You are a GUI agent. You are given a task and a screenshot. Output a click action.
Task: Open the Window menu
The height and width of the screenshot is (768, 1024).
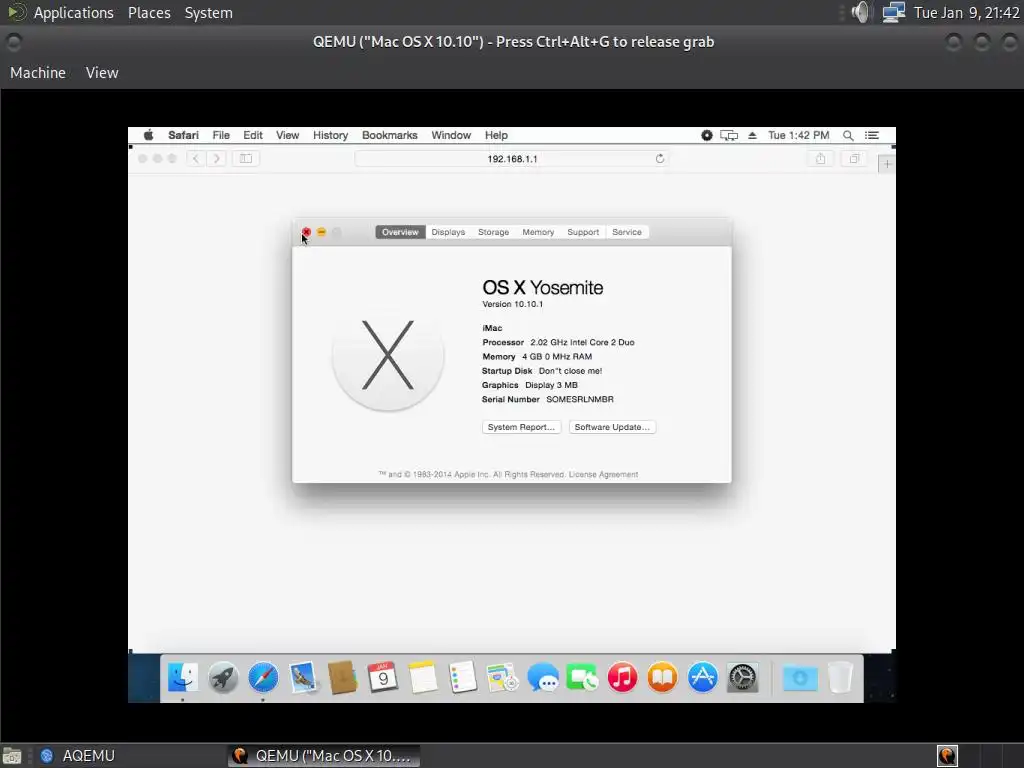tap(451, 135)
